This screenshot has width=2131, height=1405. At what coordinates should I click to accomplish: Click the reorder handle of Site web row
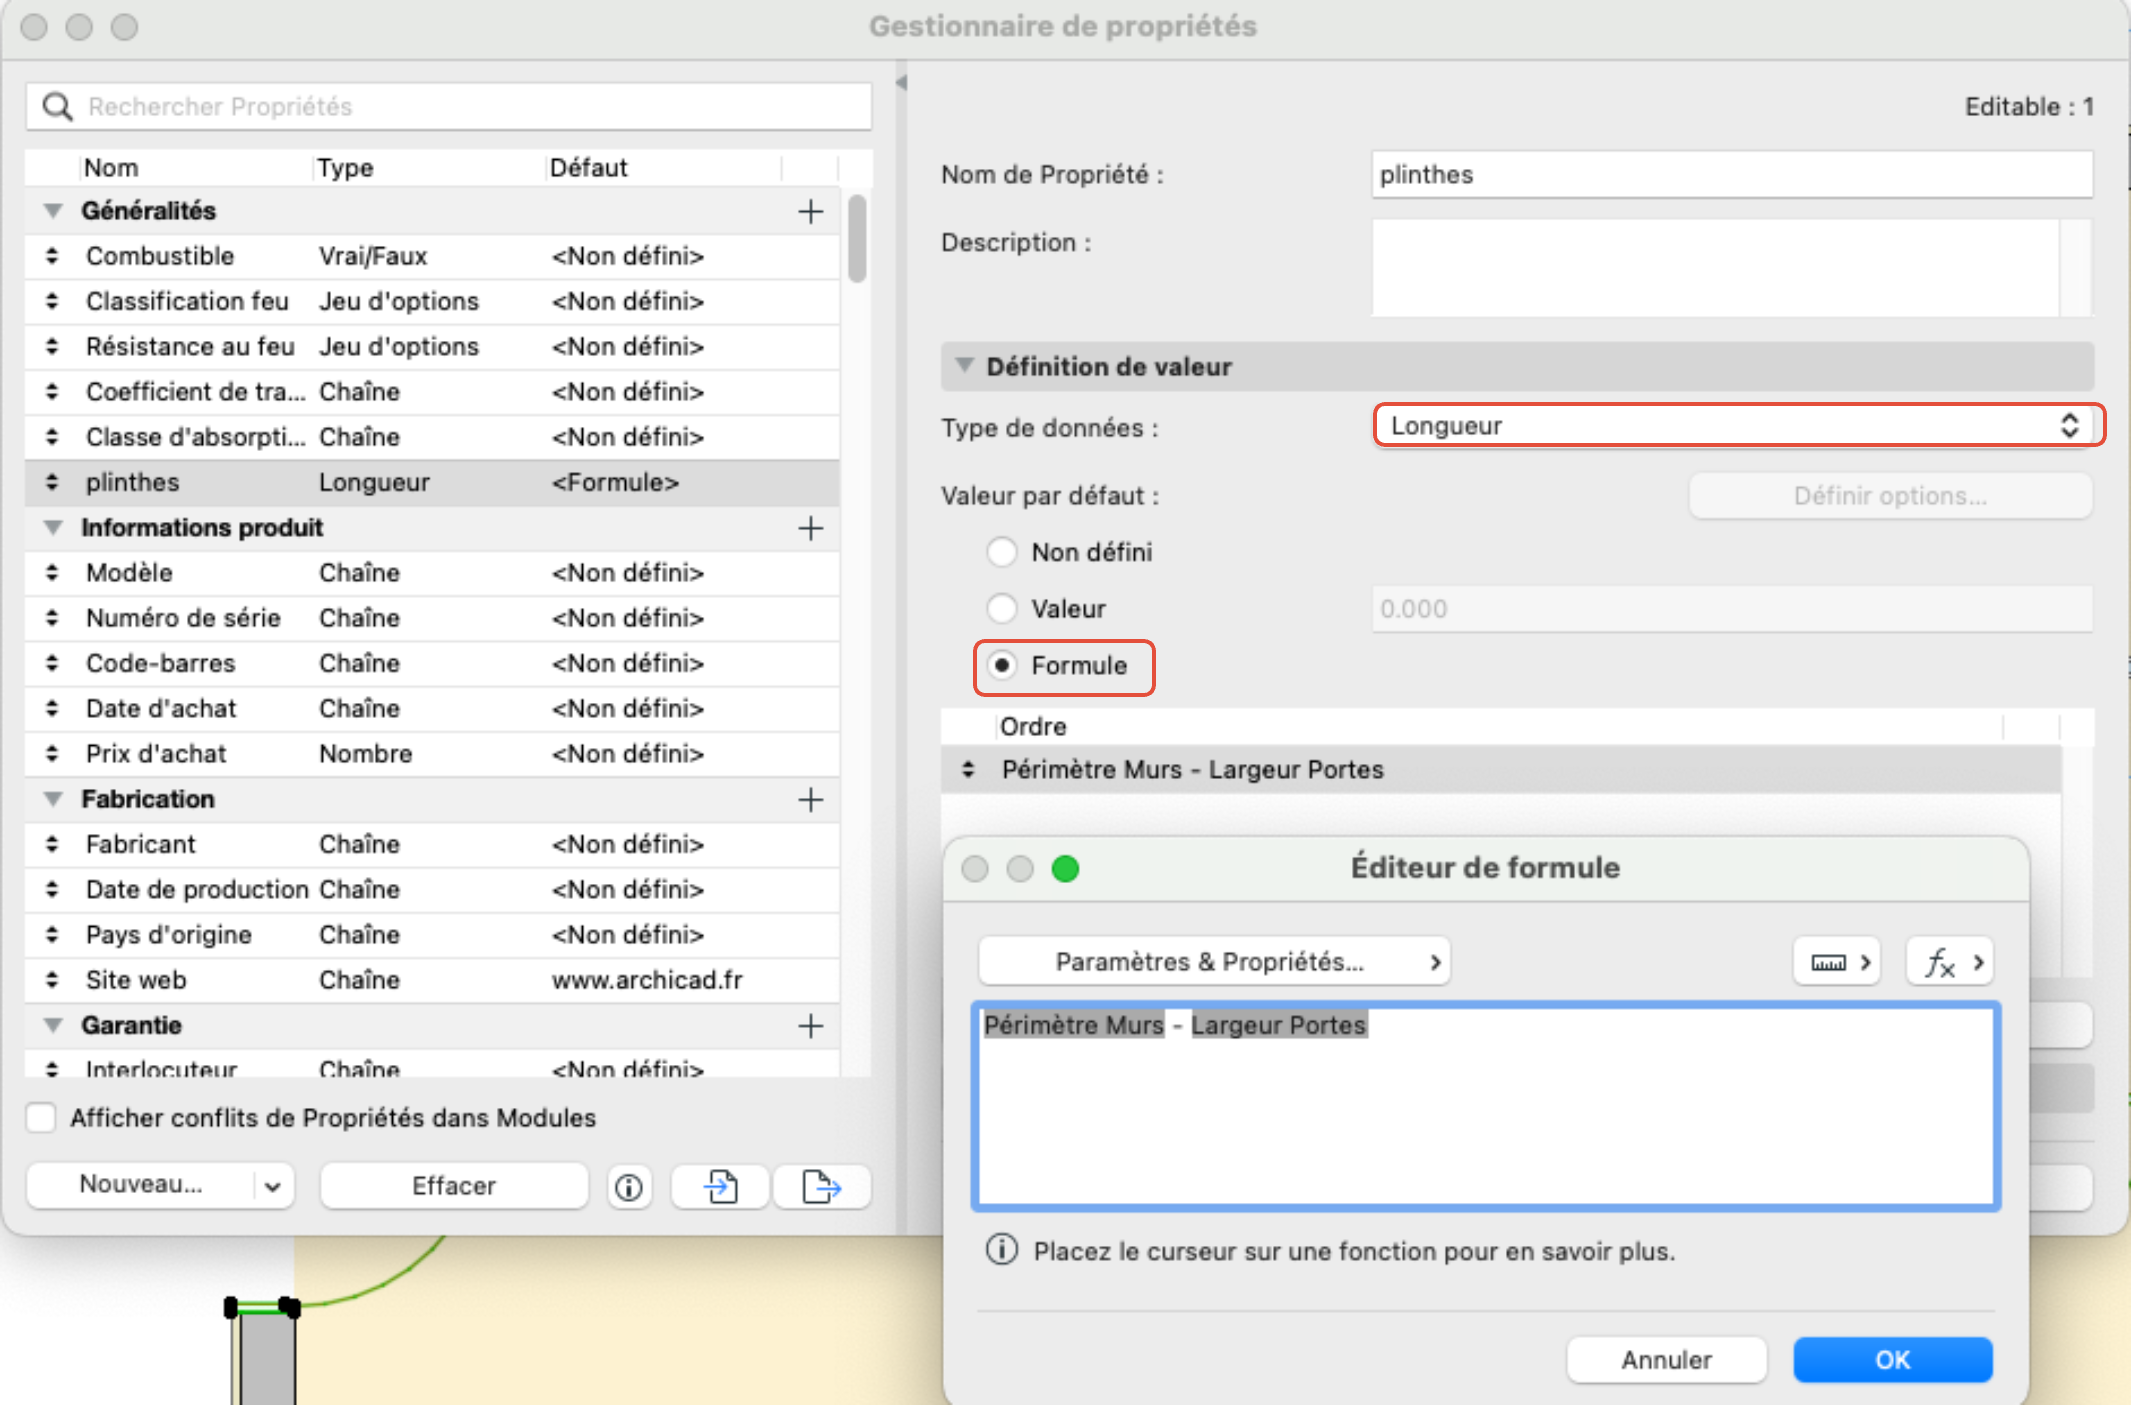[52, 980]
